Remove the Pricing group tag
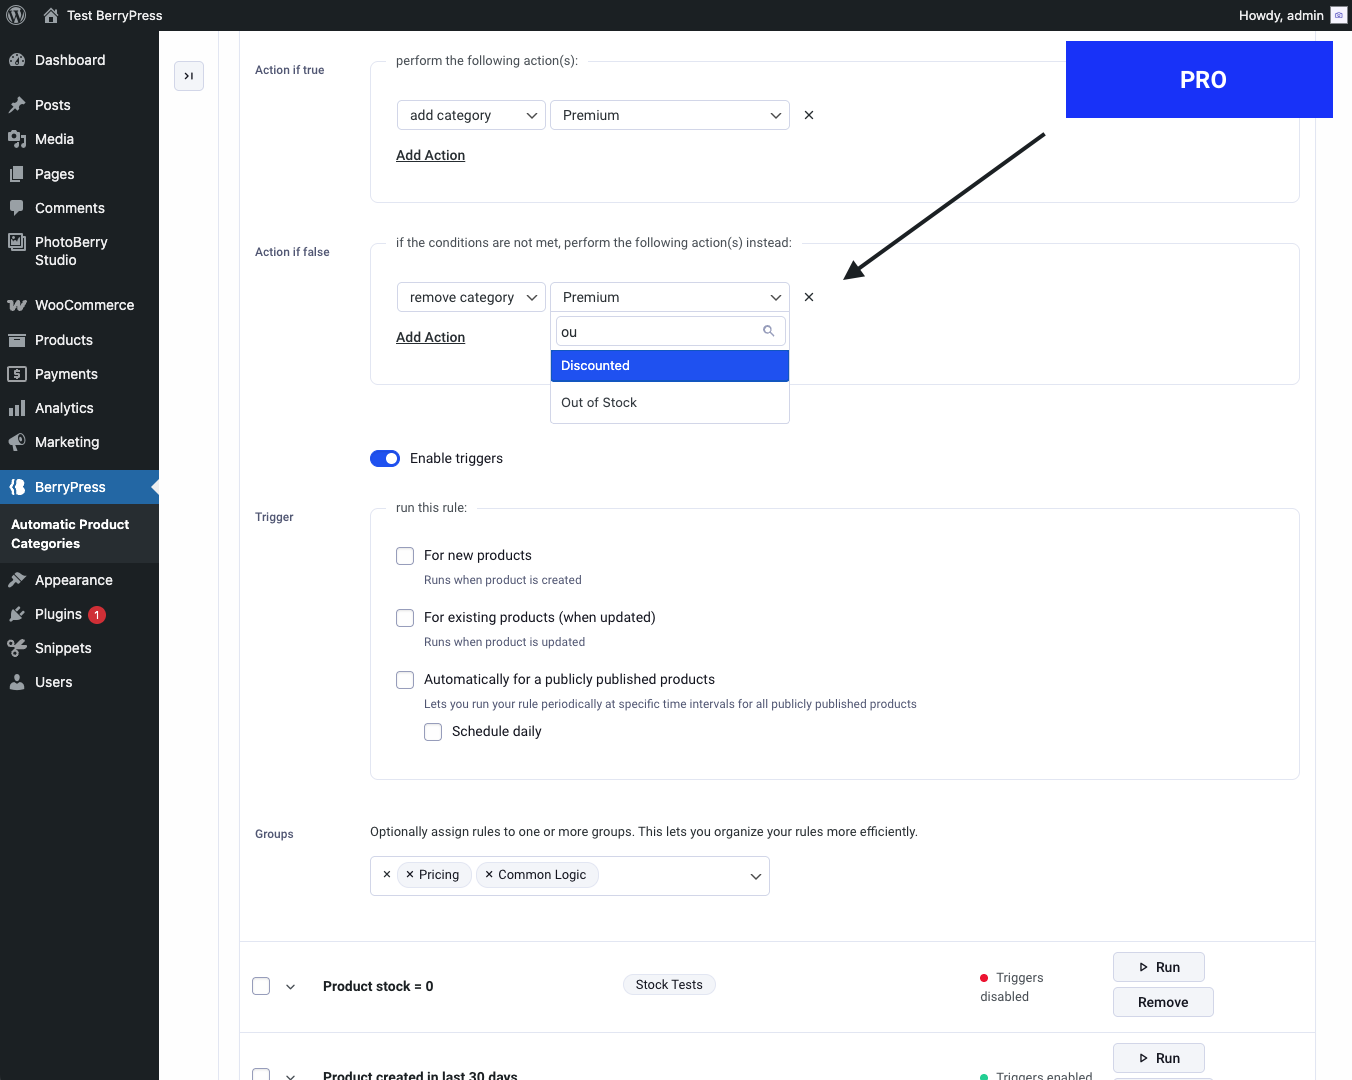The width and height of the screenshot is (1352, 1080). pyautogui.click(x=410, y=874)
